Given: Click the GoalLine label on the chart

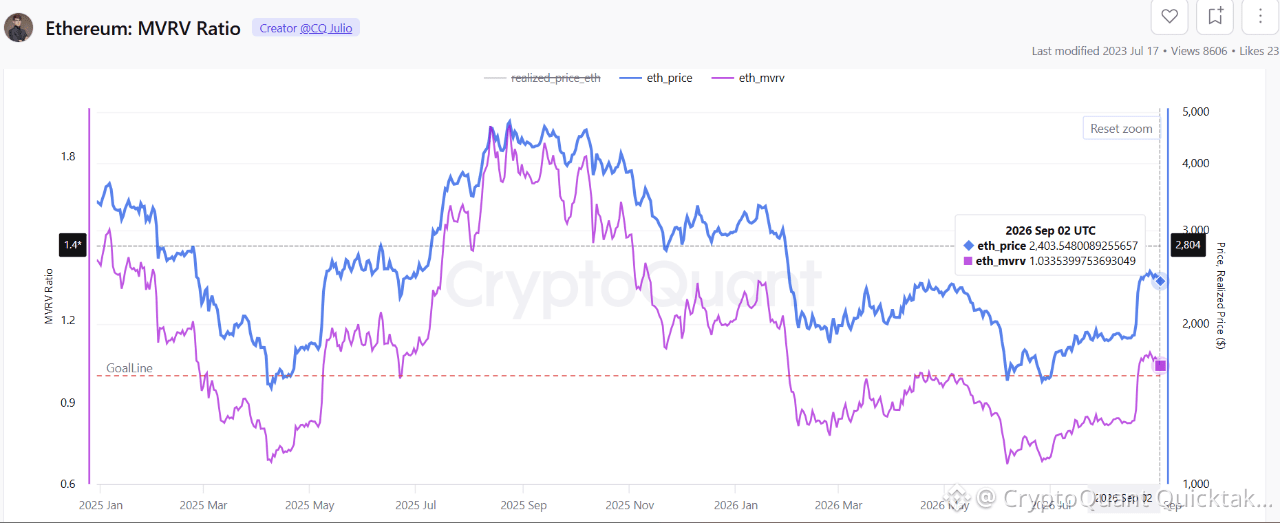Looking at the screenshot, I should 129,368.
